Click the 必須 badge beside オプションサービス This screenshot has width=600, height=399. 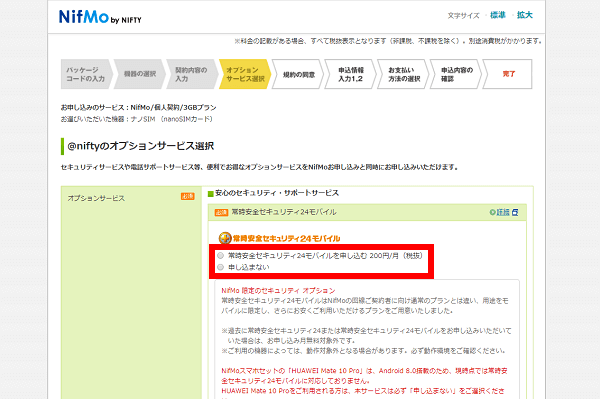click(188, 196)
